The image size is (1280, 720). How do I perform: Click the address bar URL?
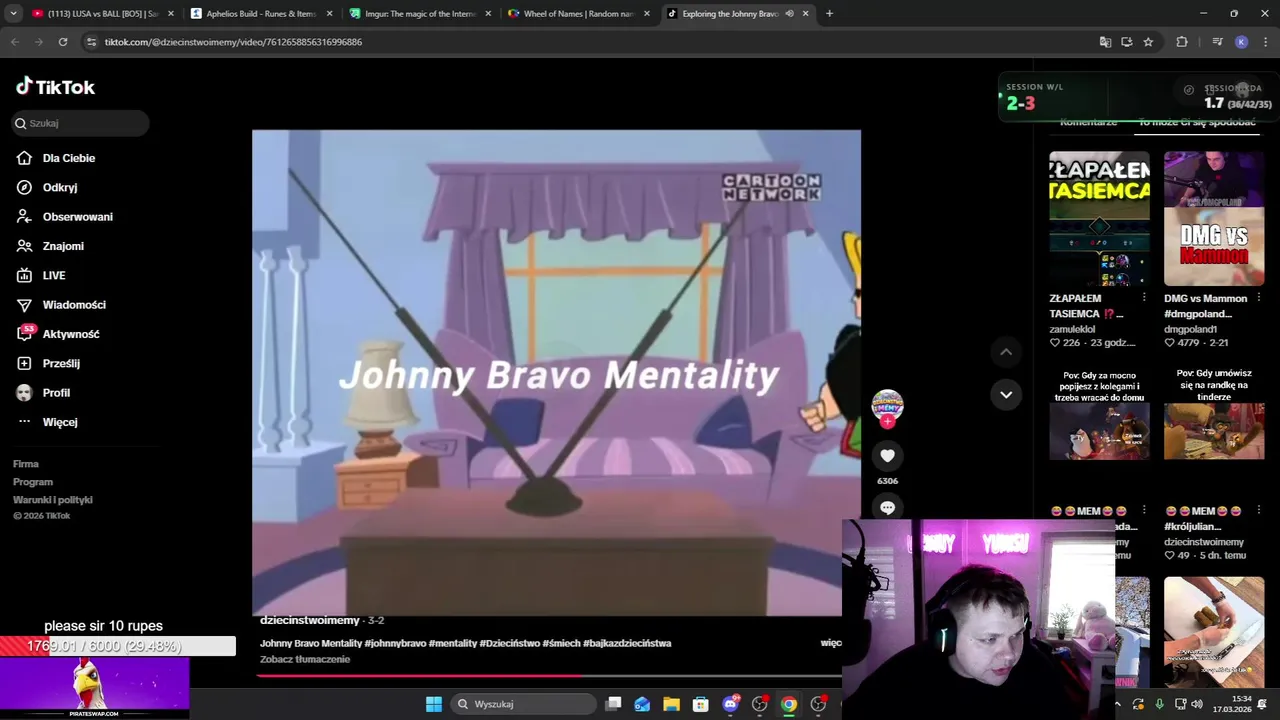[x=233, y=42]
